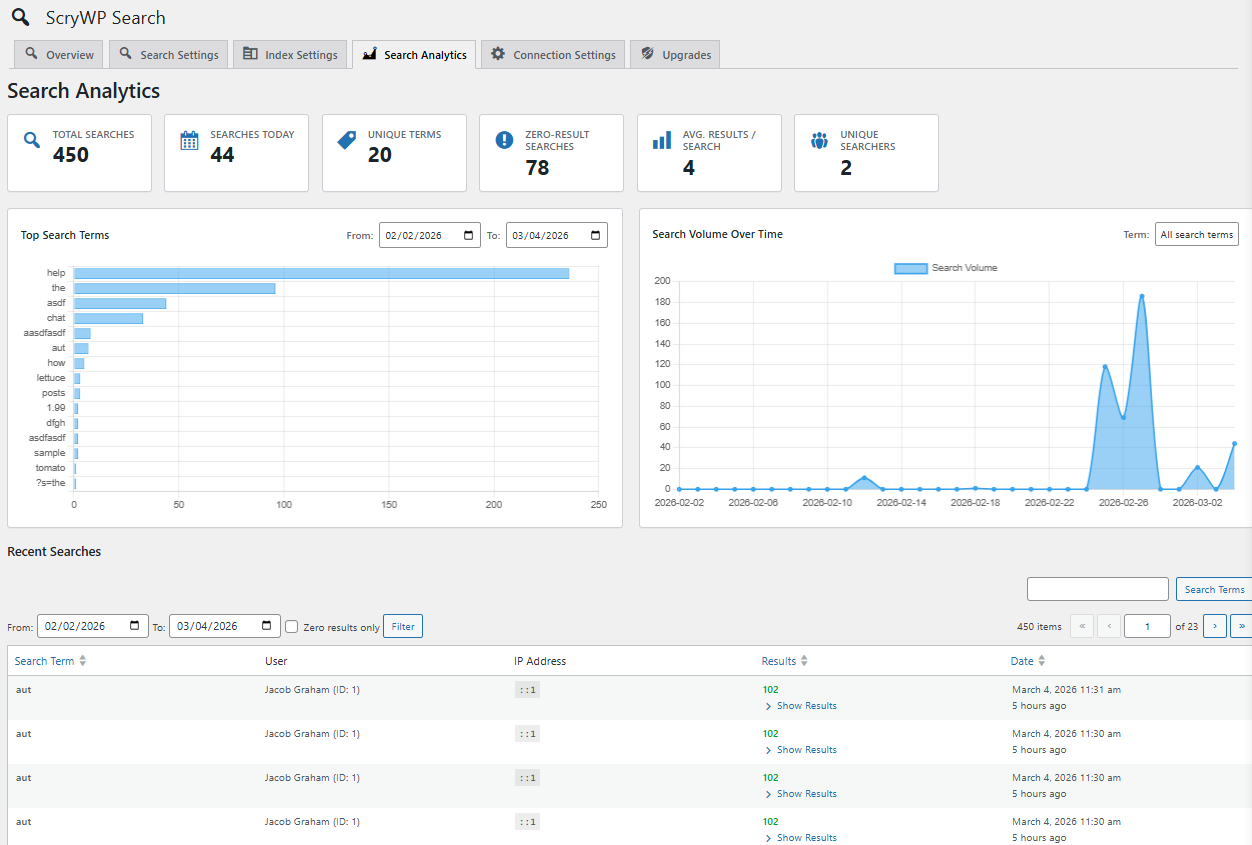
Task: Sort table by Search Term column arrows
Action: (83, 661)
